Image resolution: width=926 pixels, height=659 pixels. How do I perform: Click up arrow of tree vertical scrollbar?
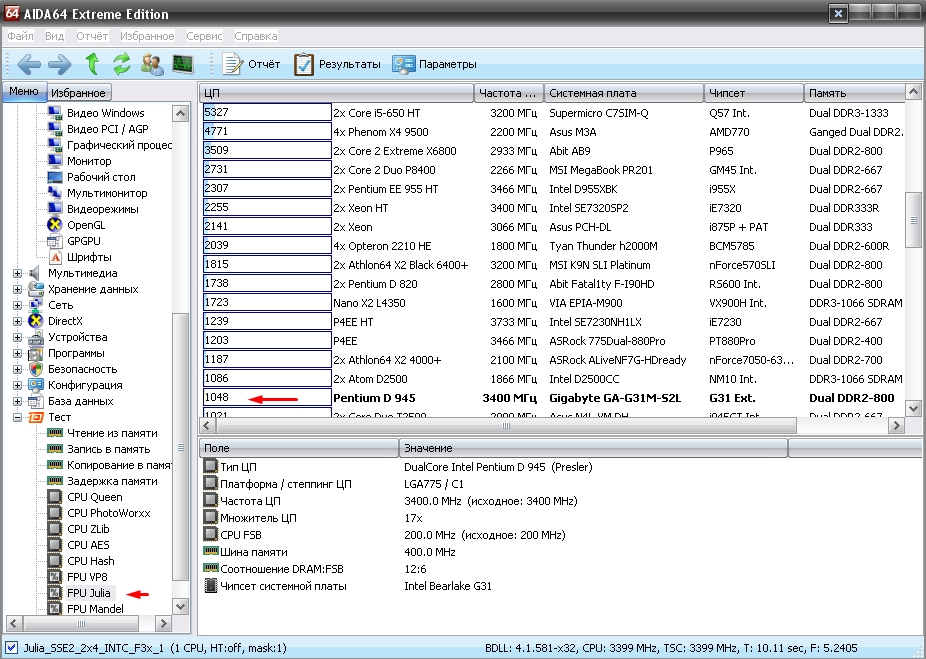point(181,113)
